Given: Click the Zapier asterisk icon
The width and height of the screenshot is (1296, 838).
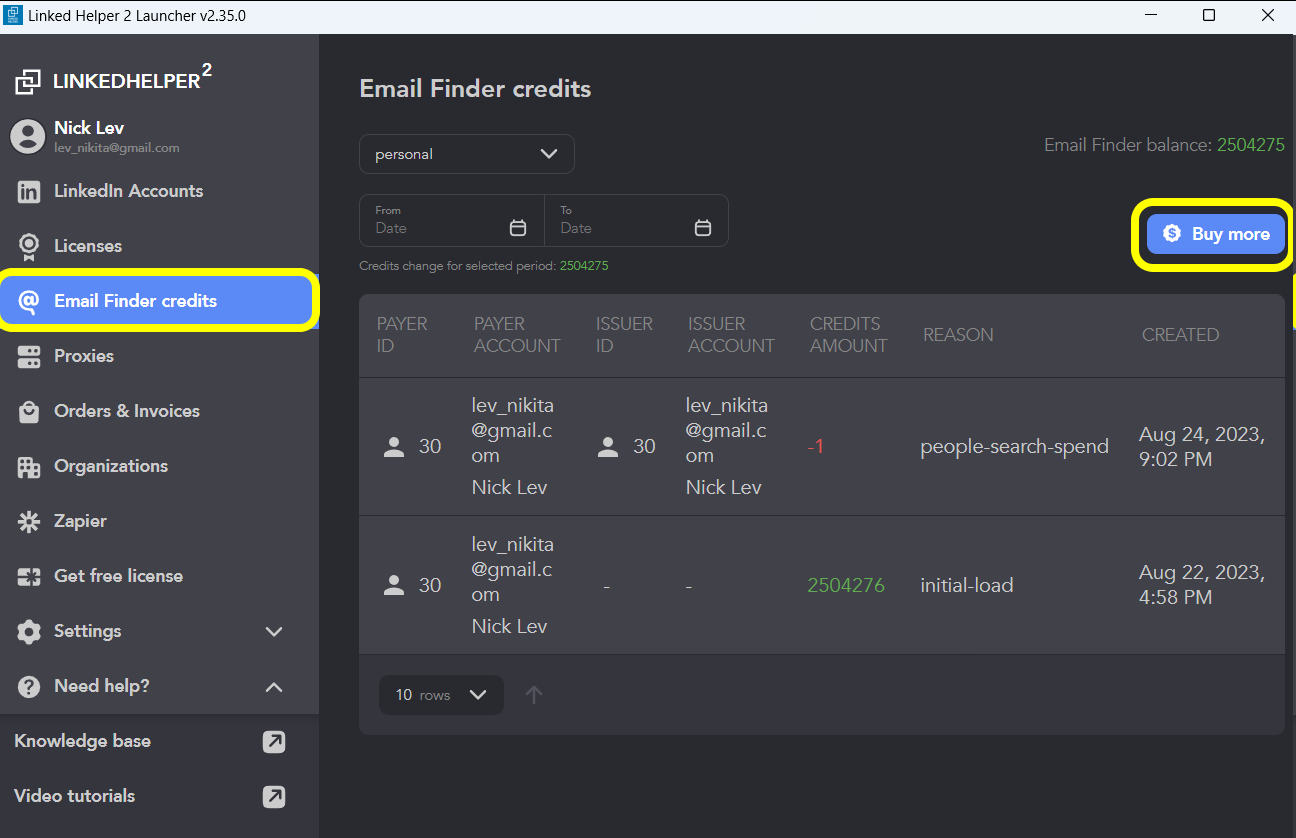Looking at the screenshot, I should pos(30,521).
